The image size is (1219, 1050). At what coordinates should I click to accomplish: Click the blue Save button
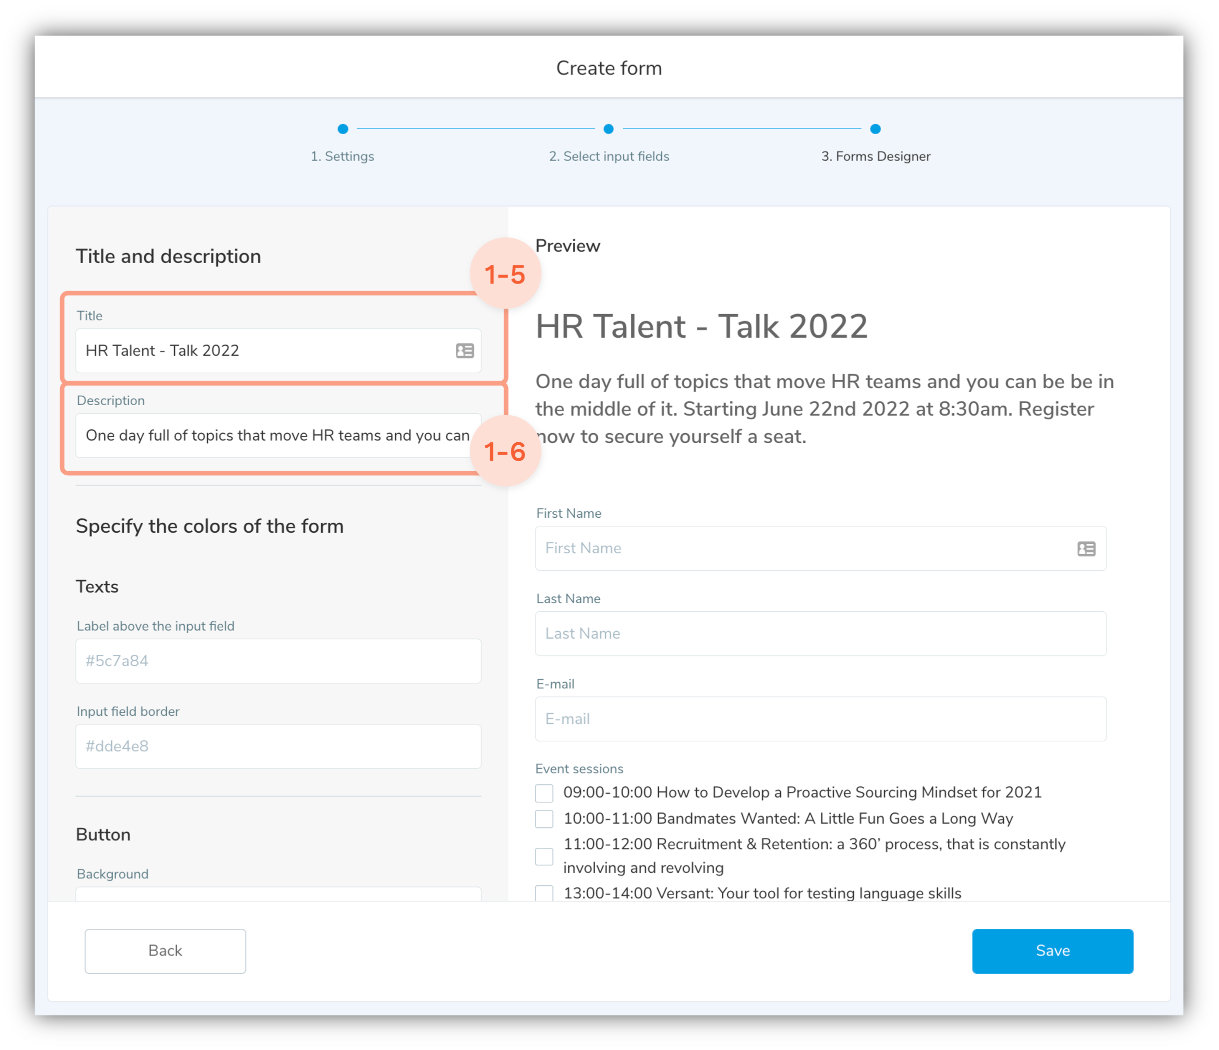[1052, 951]
